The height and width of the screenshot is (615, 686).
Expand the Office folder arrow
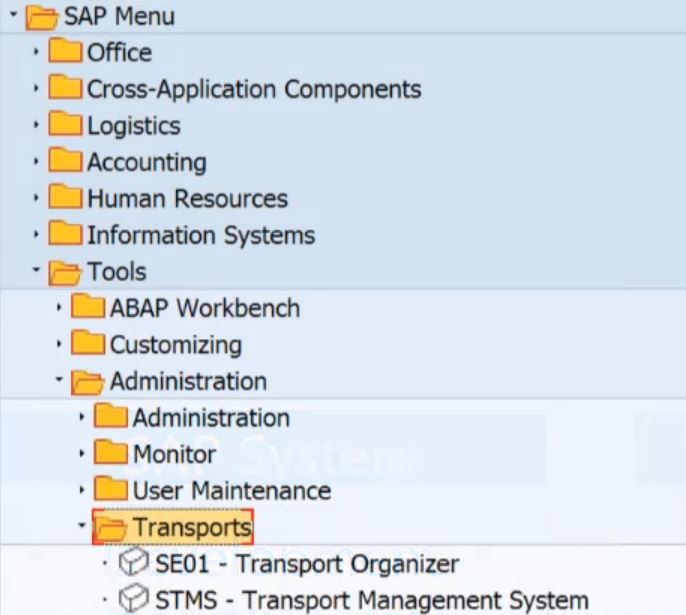point(36,52)
